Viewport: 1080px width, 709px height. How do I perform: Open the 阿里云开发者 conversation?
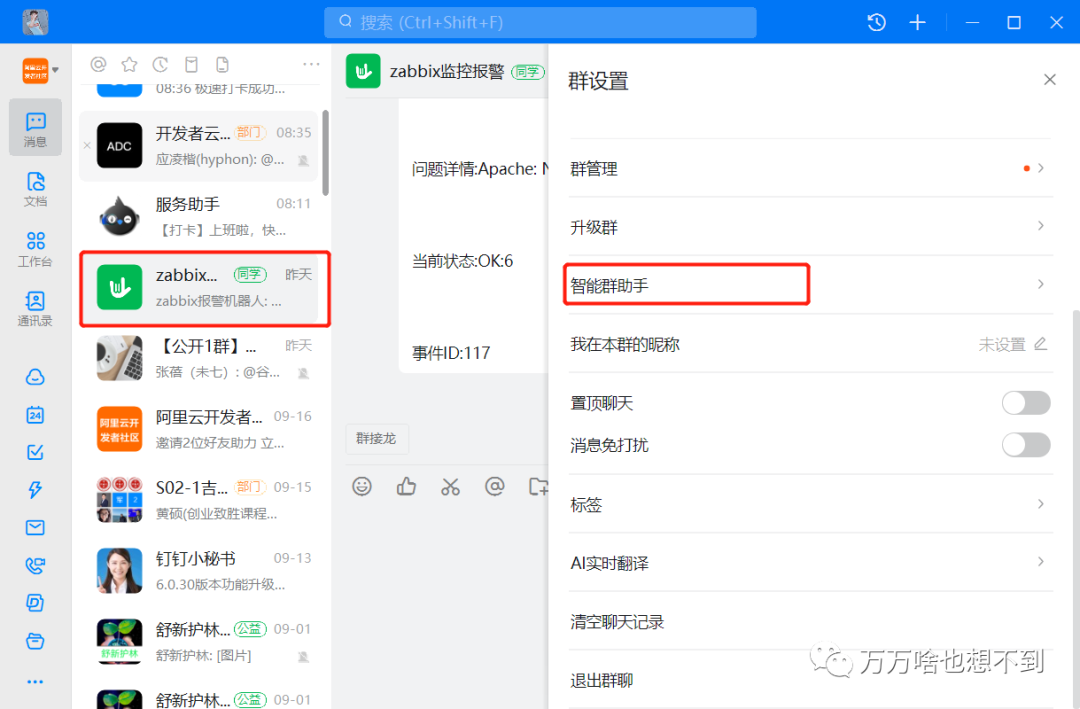click(x=198, y=429)
